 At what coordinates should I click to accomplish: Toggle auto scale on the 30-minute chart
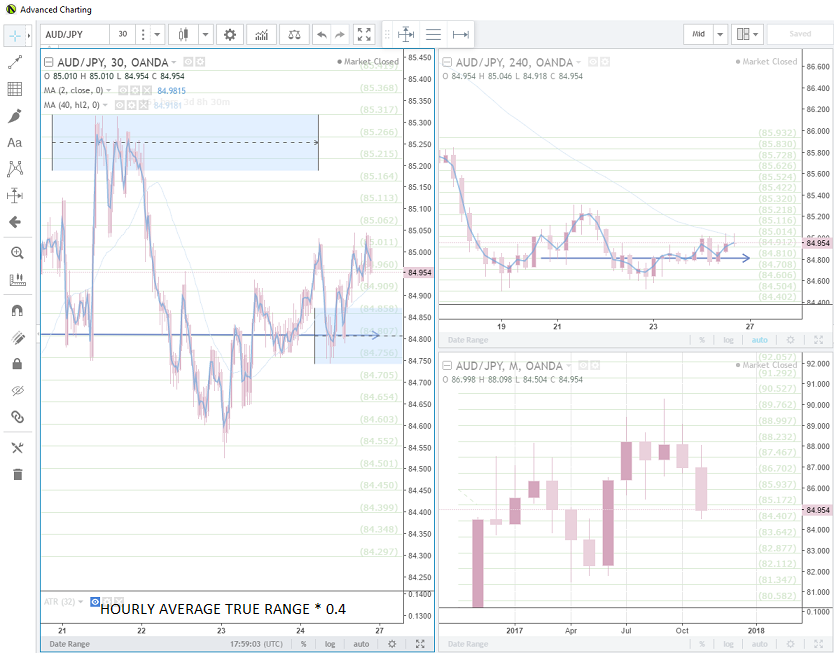(x=361, y=644)
